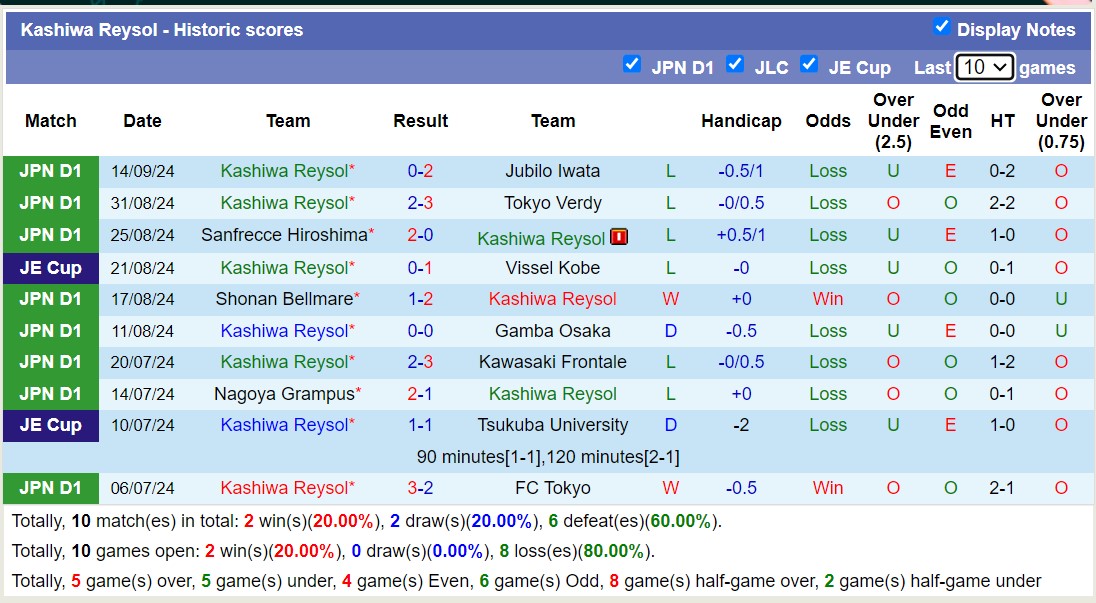Click the red card icon beside Kashiwa Reysol
Viewport: 1096px width, 603px height.
click(x=619, y=237)
